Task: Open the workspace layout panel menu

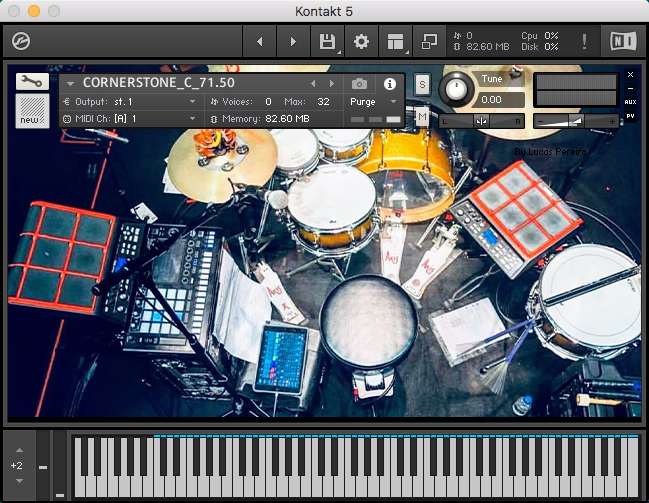Action: click(x=395, y=41)
